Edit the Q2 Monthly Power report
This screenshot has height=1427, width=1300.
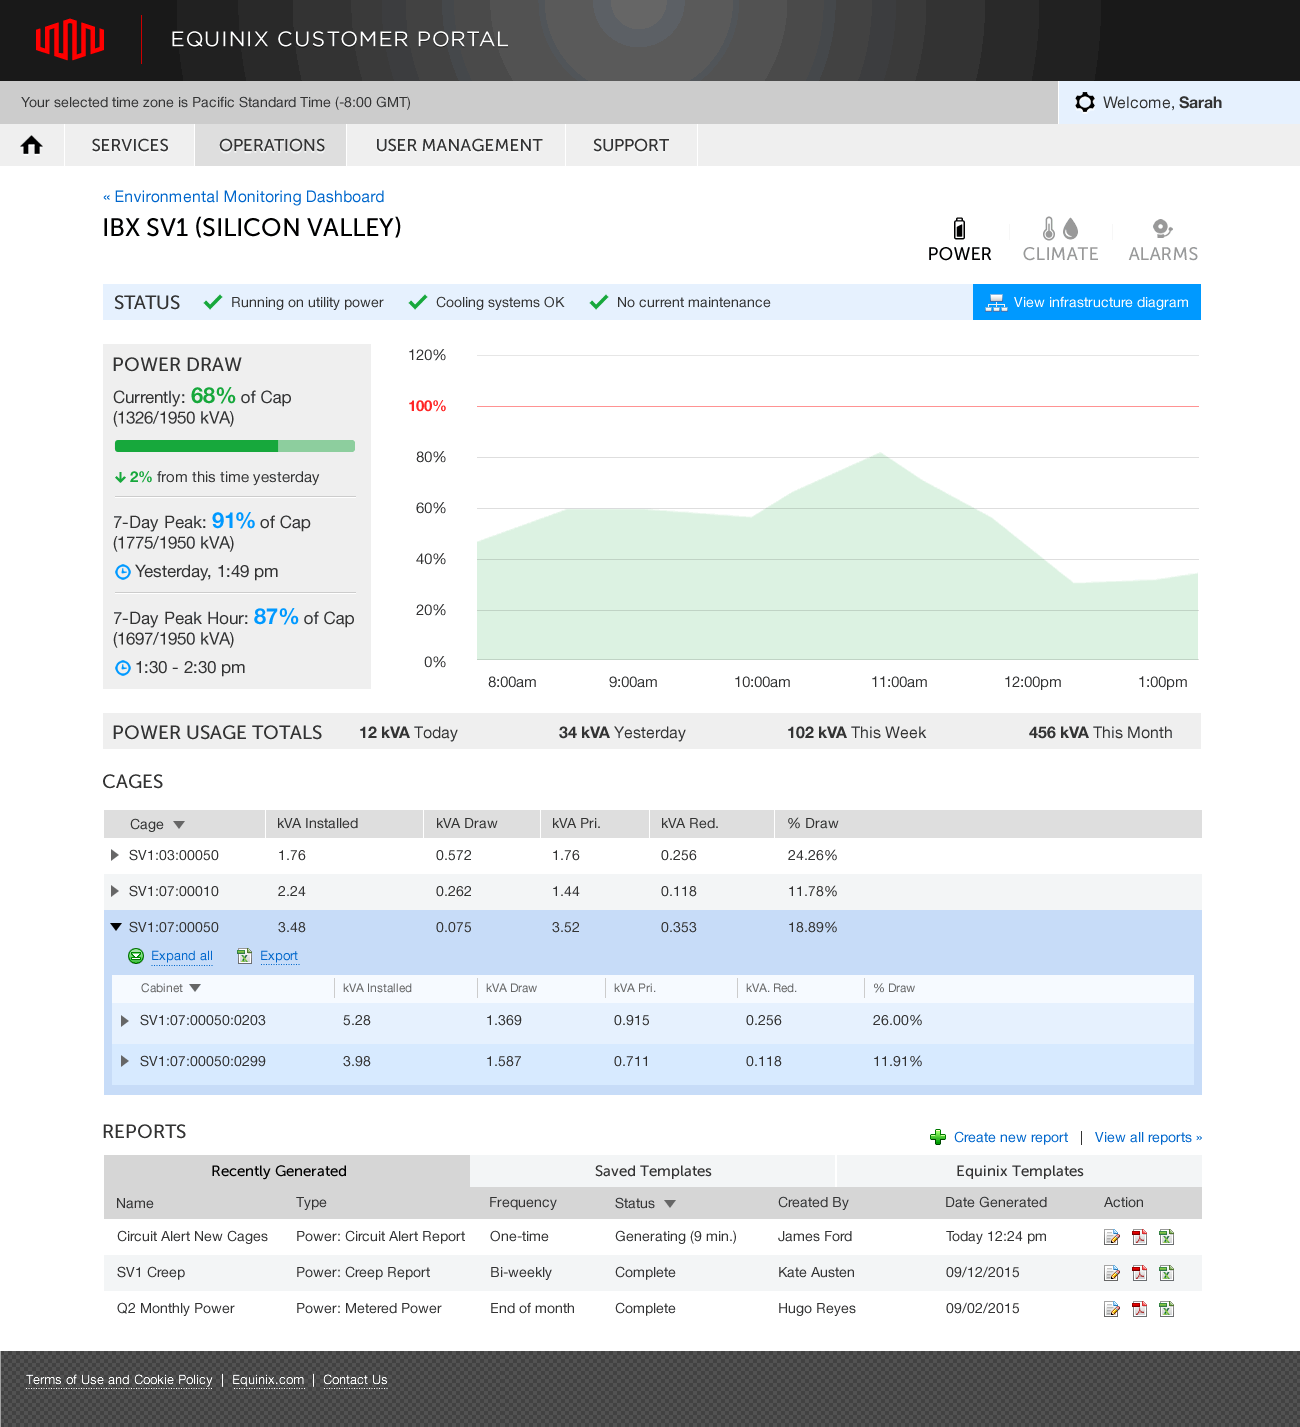pyautogui.click(x=1111, y=1309)
